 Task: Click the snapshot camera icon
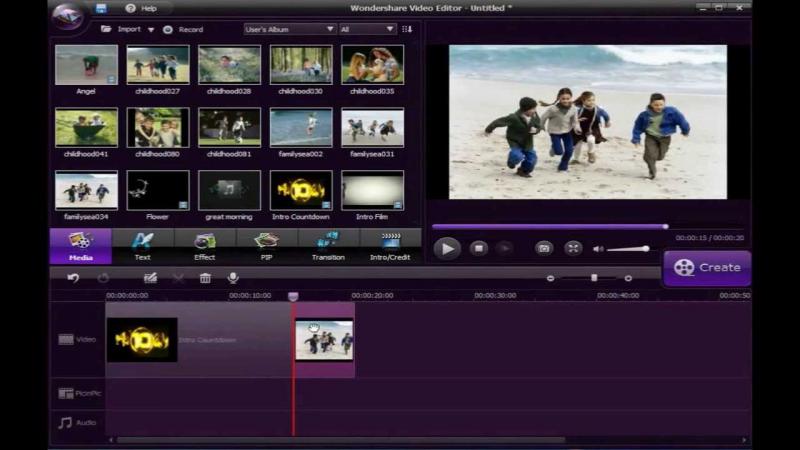point(544,248)
